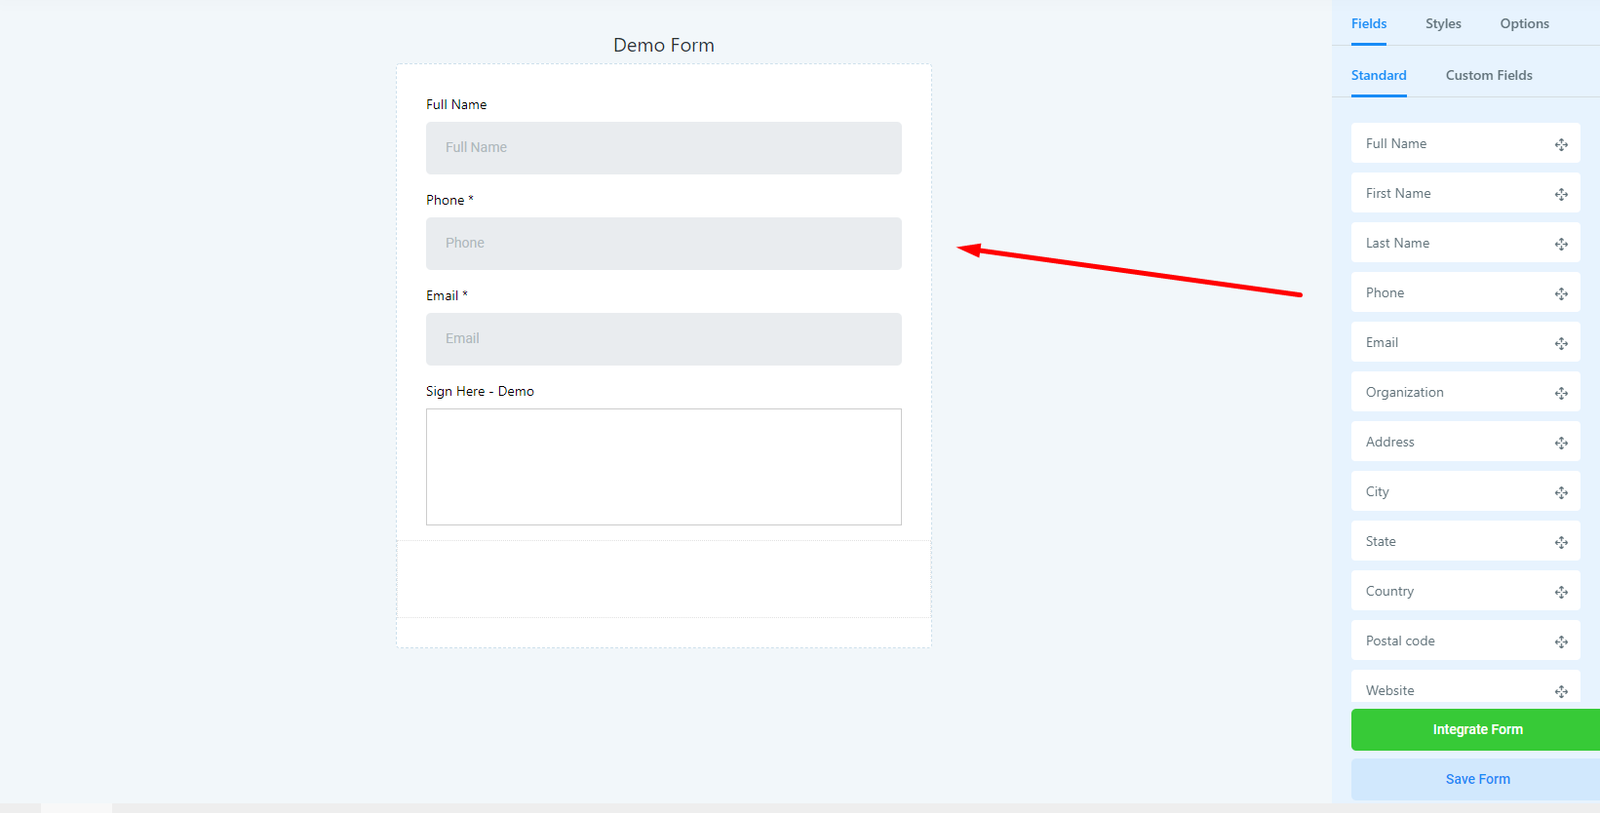Open the Options tab
The width and height of the screenshot is (1600, 813).
pyautogui.click(x=1524, y=24)
